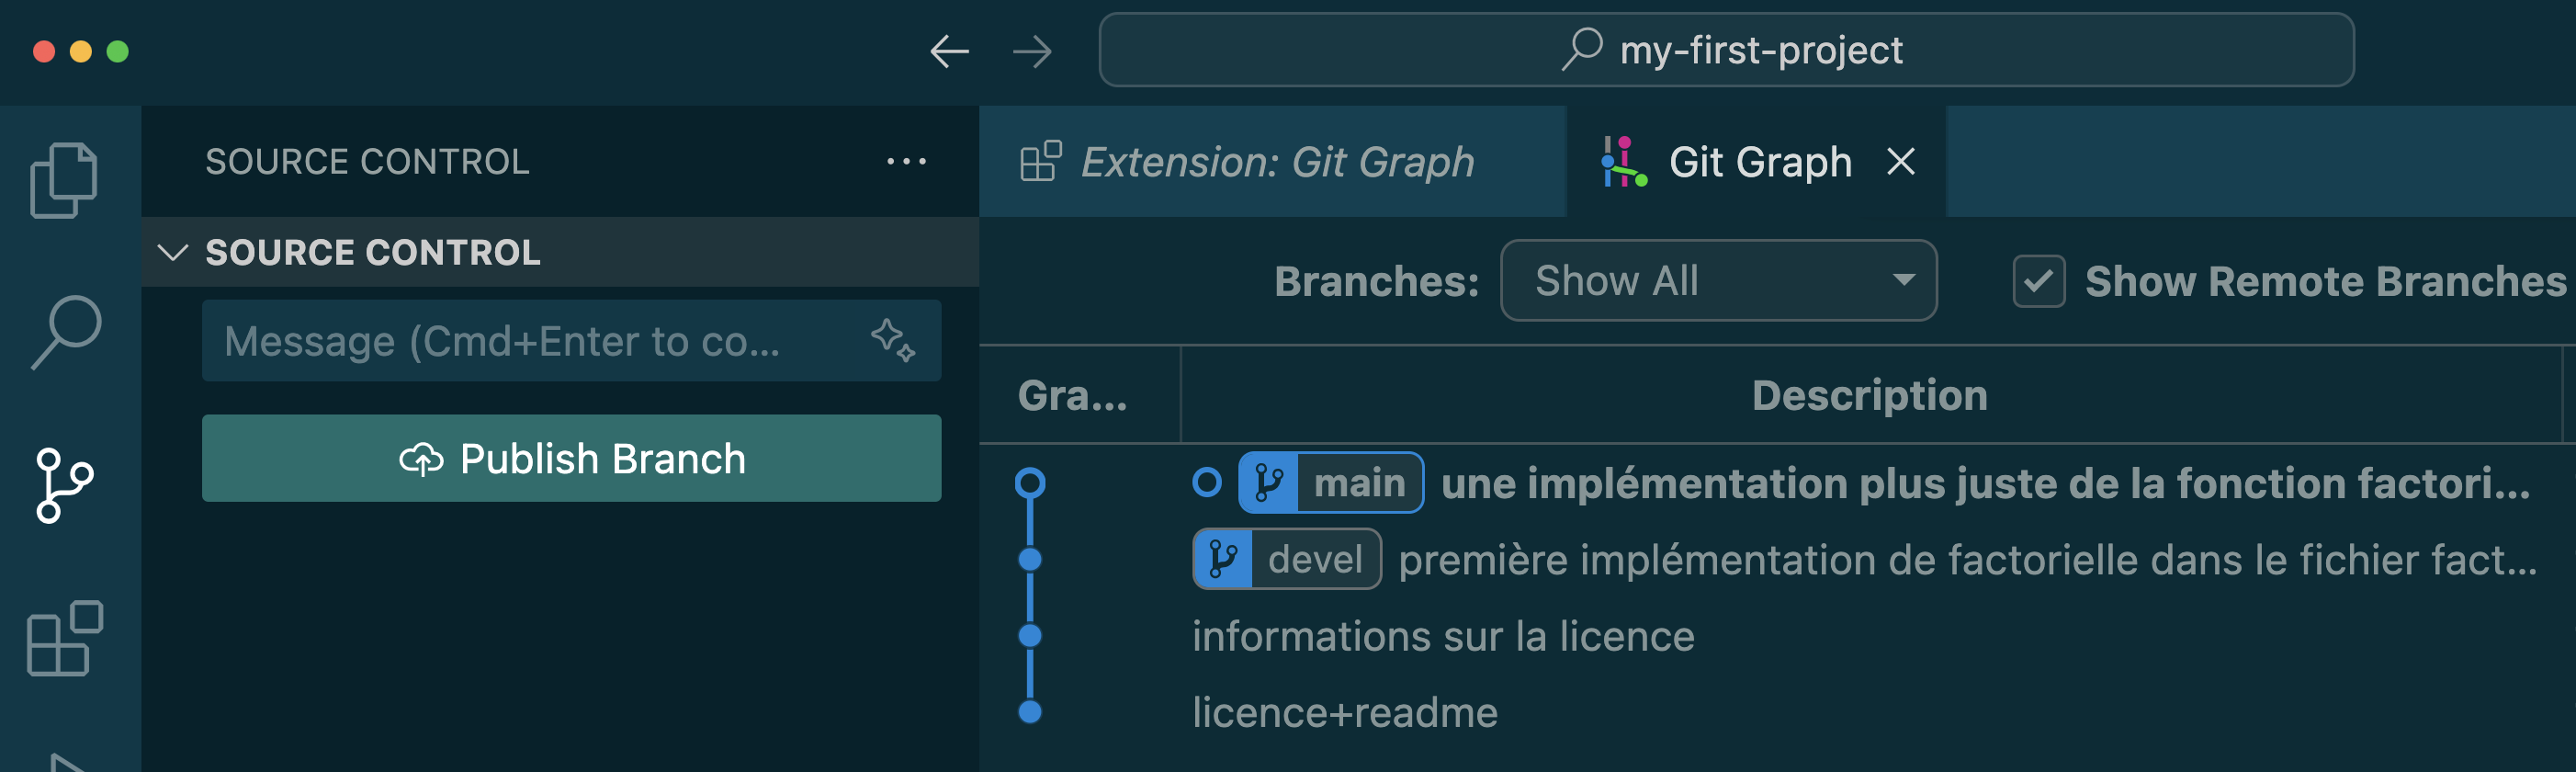This screenshot has width=2576, height=772.
Task: Open the Branches Show All dropdown
Action: pyautogui.click(x=1718, y=282)
